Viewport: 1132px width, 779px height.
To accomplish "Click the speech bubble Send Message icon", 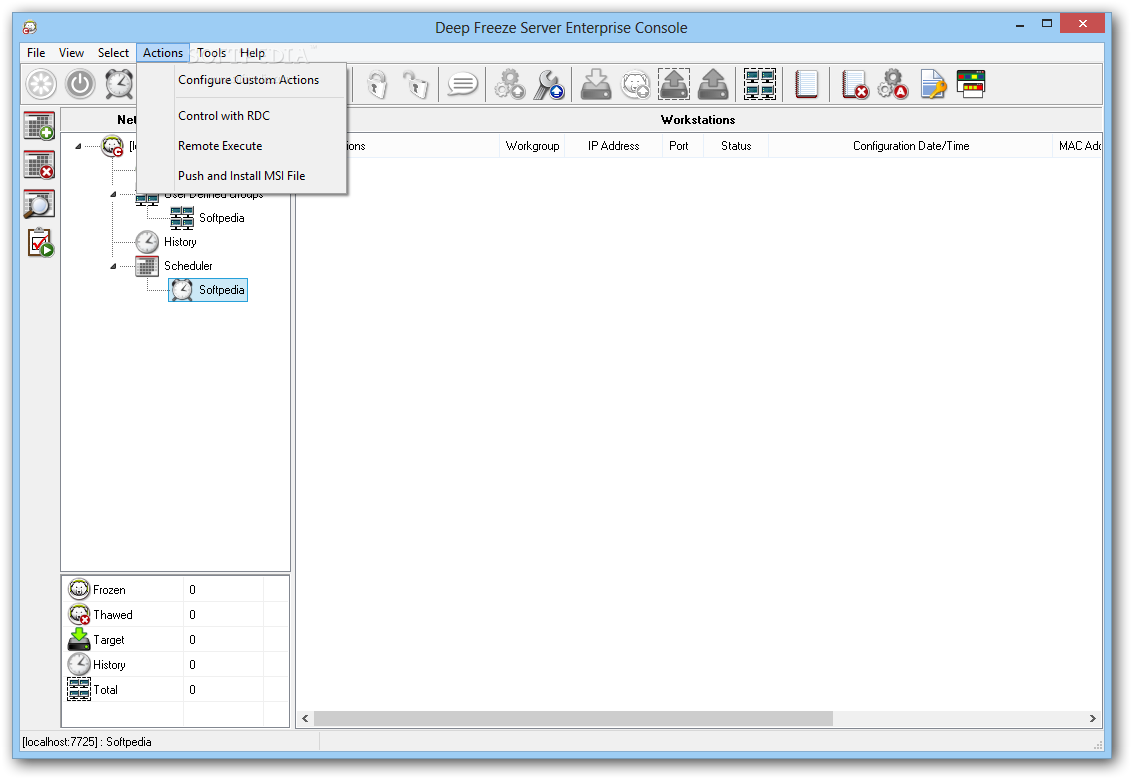I will [x=462, y=84].
